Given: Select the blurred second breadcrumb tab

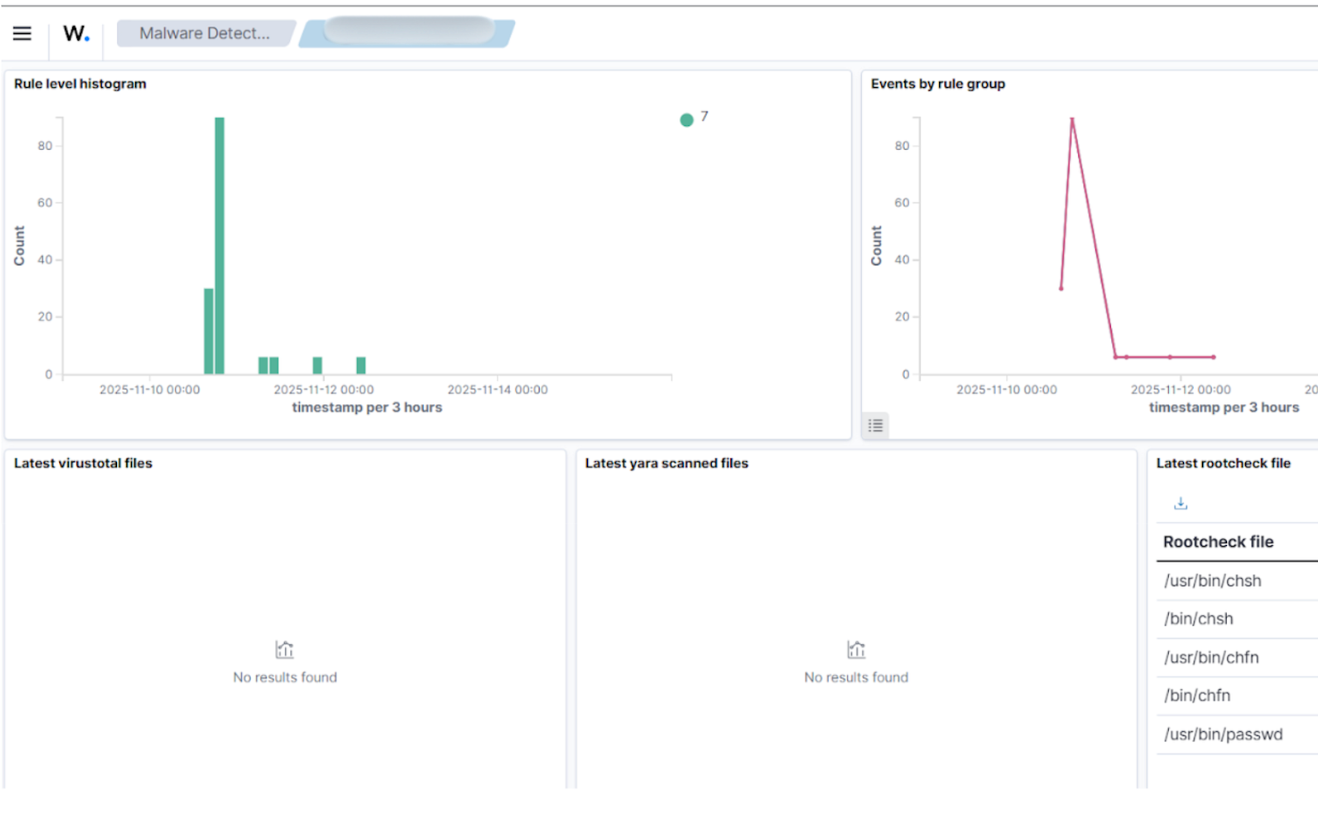Looking at the screenshot, I should (x=408, y=32).
